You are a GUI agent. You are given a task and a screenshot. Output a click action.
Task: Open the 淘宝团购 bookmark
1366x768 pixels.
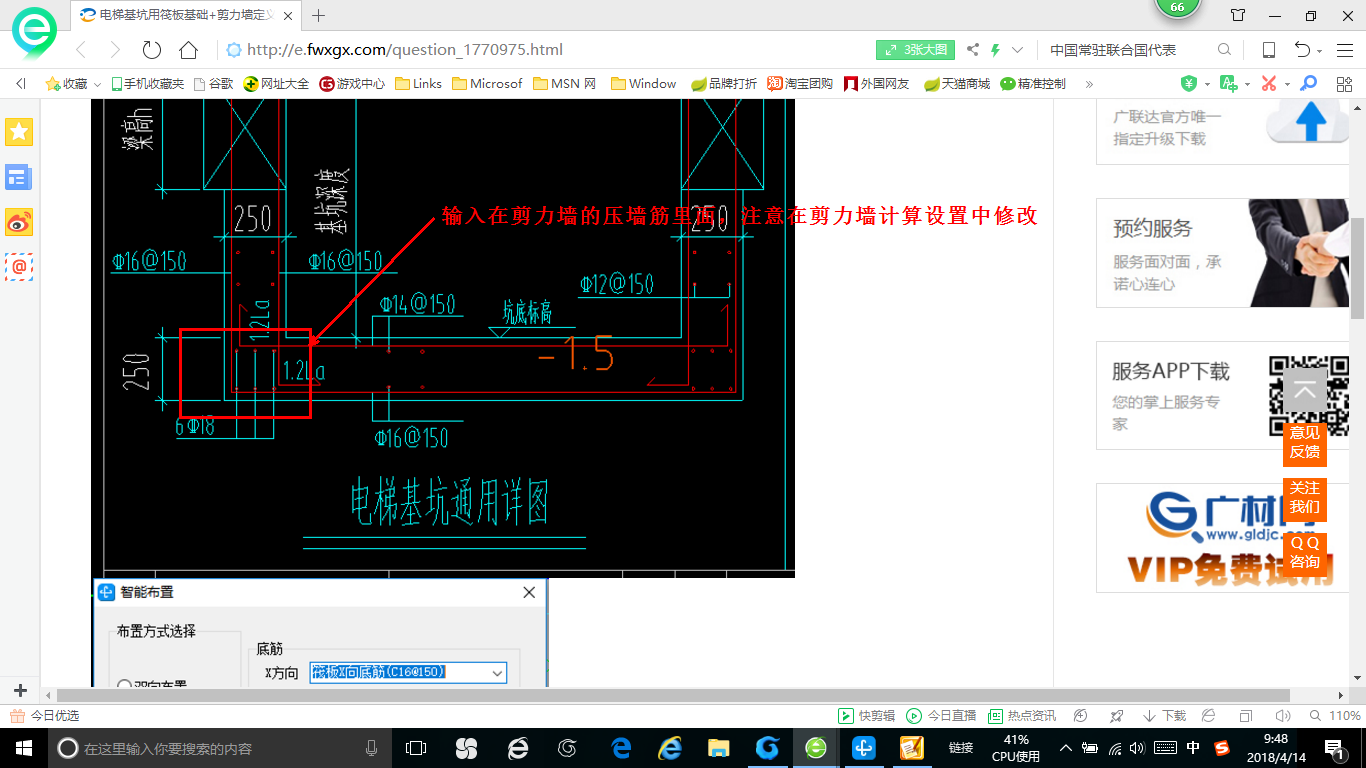click(800, 84)
